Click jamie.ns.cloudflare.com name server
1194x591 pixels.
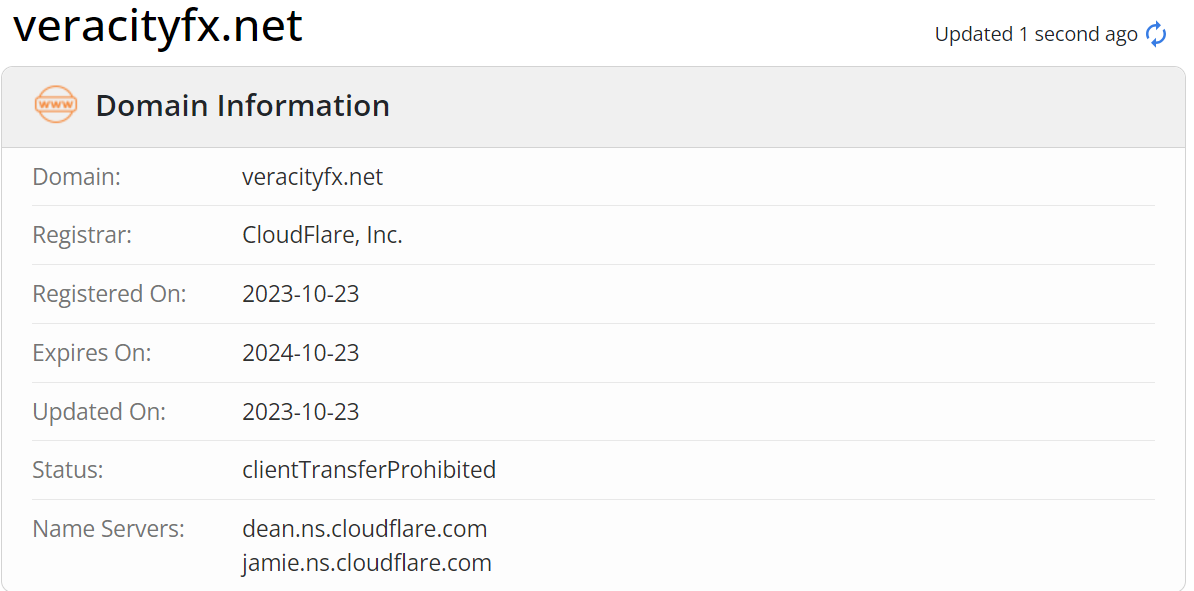point(367,563)
